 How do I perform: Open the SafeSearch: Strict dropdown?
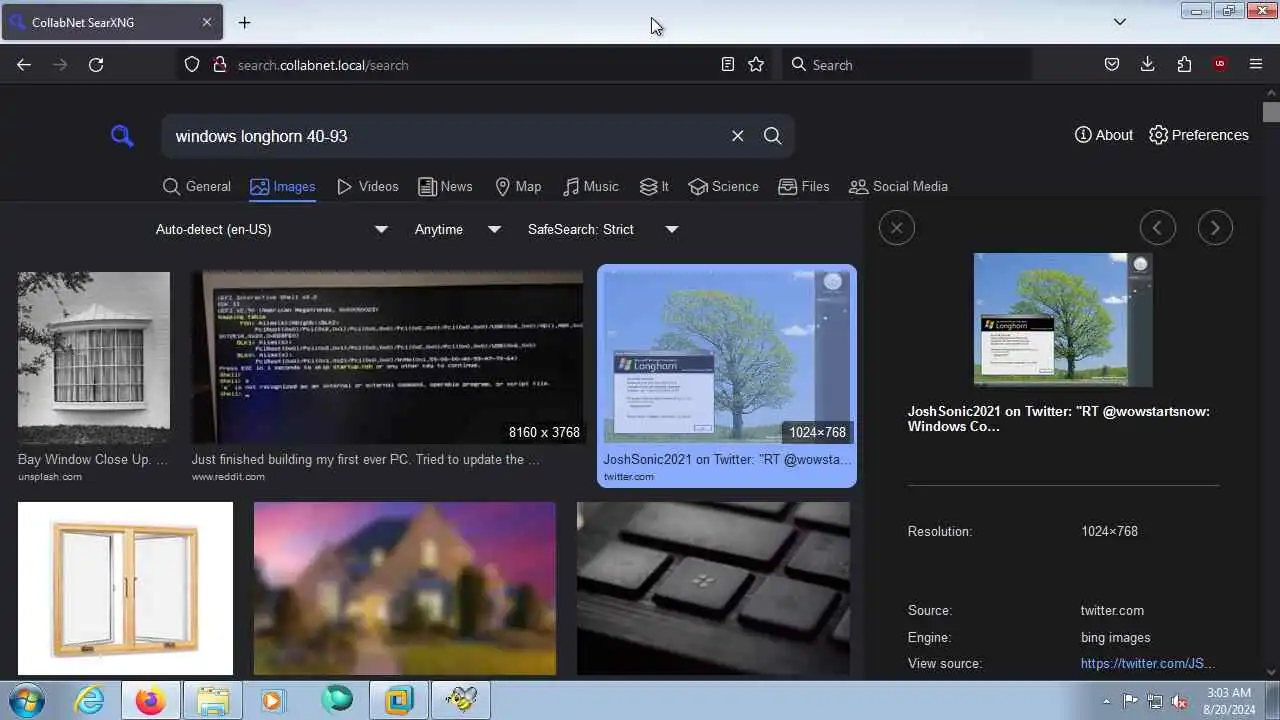click(603, 229)
